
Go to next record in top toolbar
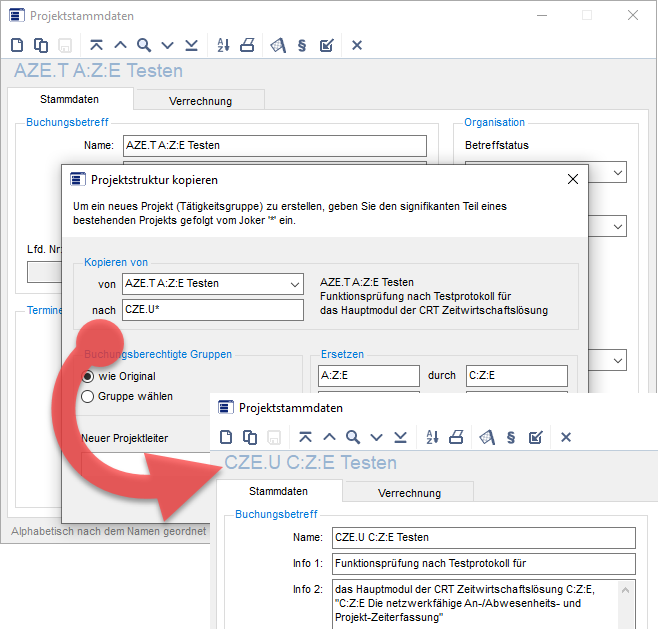(167, 45)
